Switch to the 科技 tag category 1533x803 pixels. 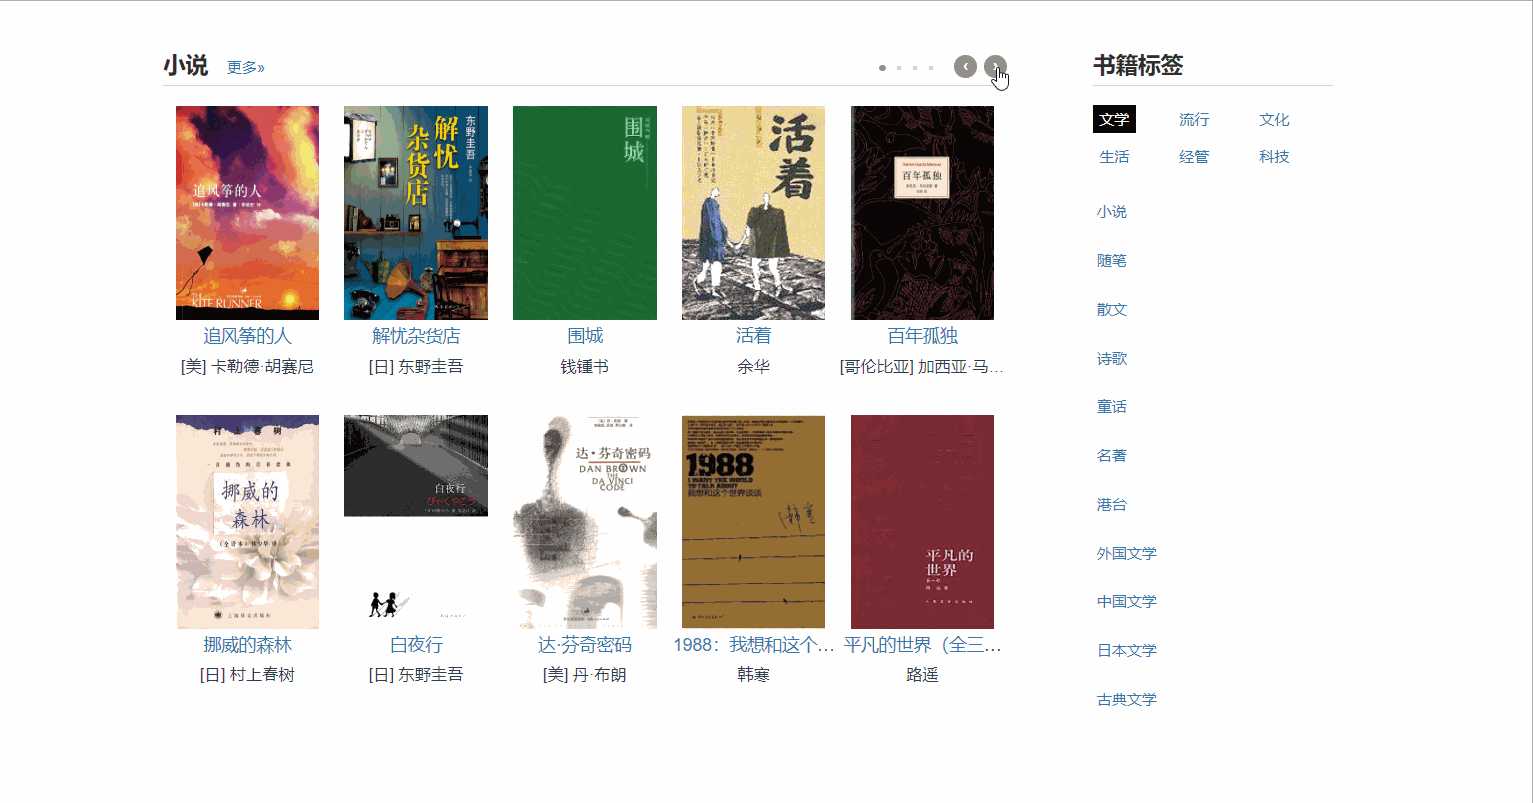(x=1274, y=156)
